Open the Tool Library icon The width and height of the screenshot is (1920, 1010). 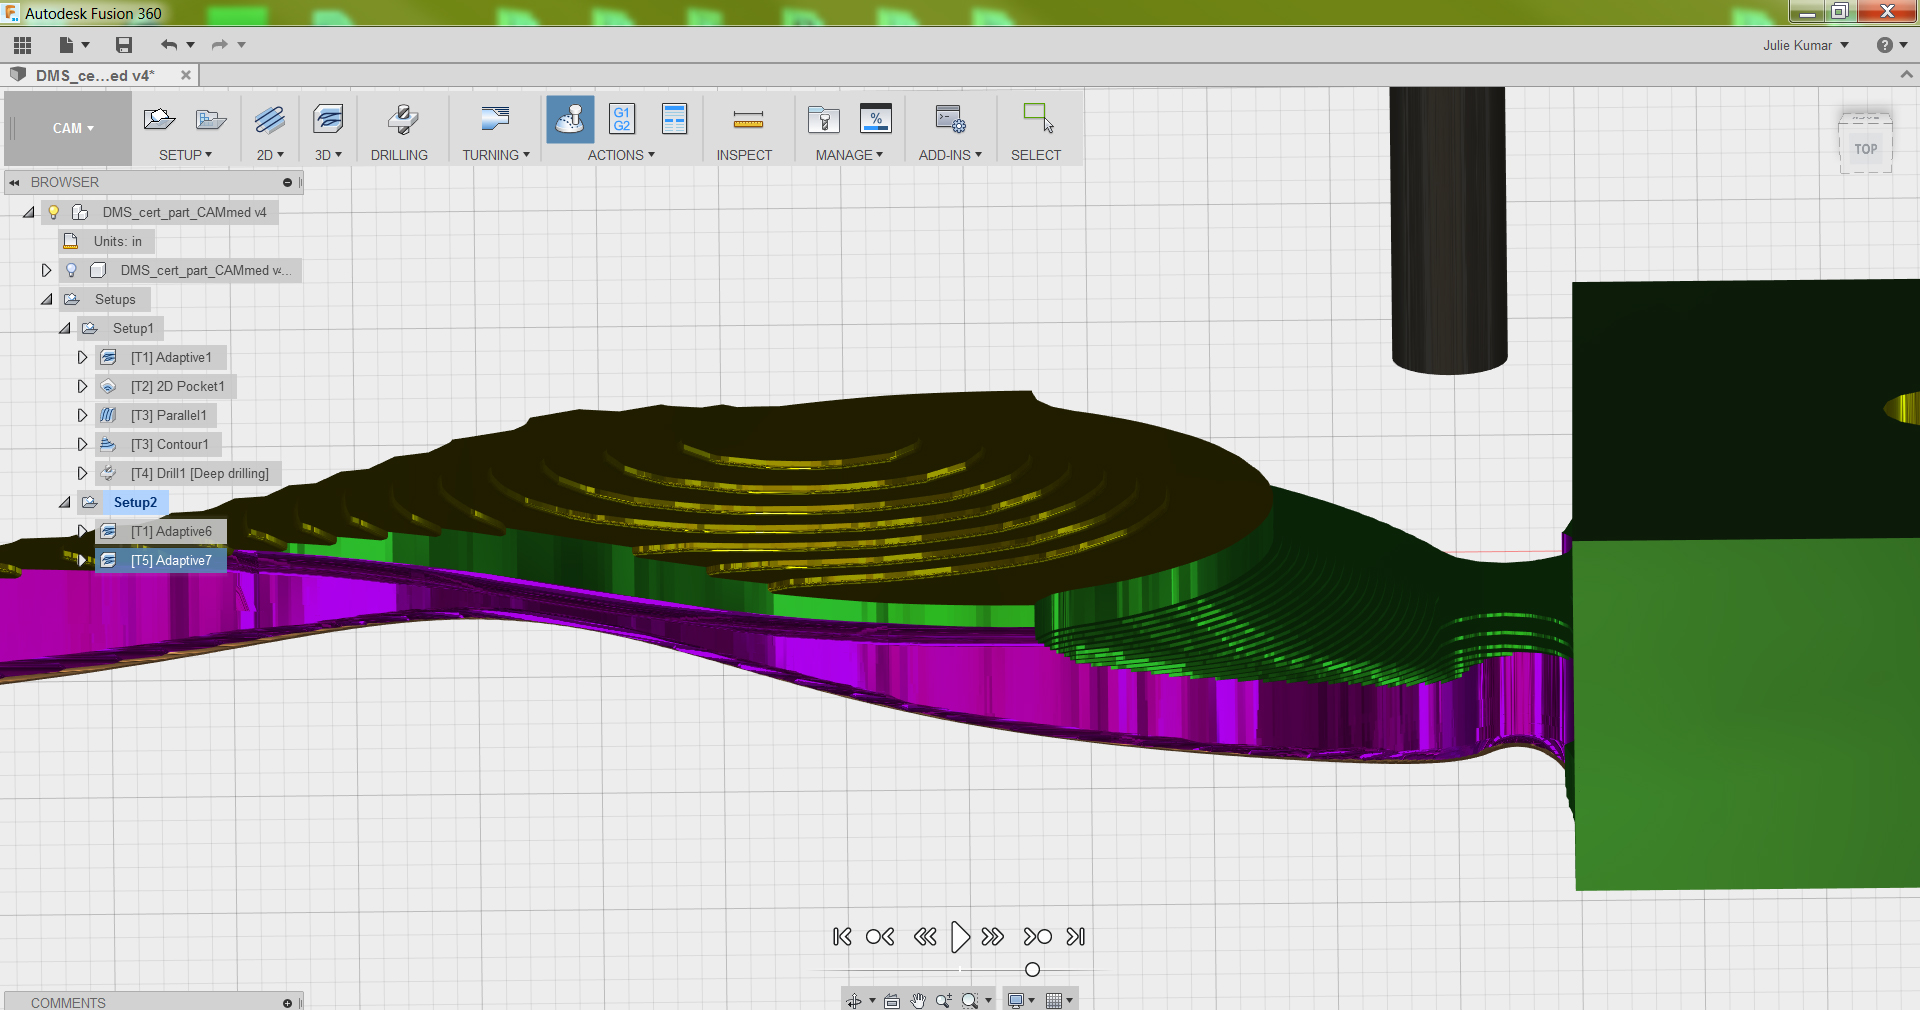click(824, 120)
